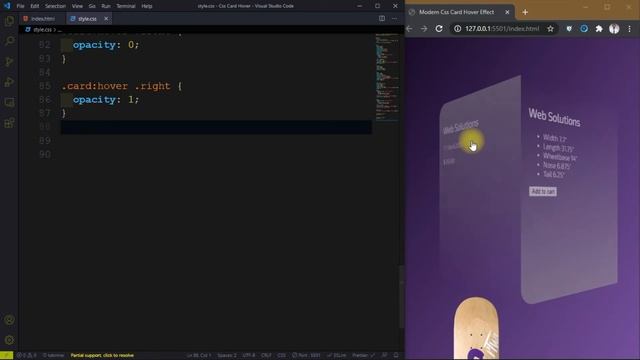
Task: Open the Extensions view
Action: (9, 122)
